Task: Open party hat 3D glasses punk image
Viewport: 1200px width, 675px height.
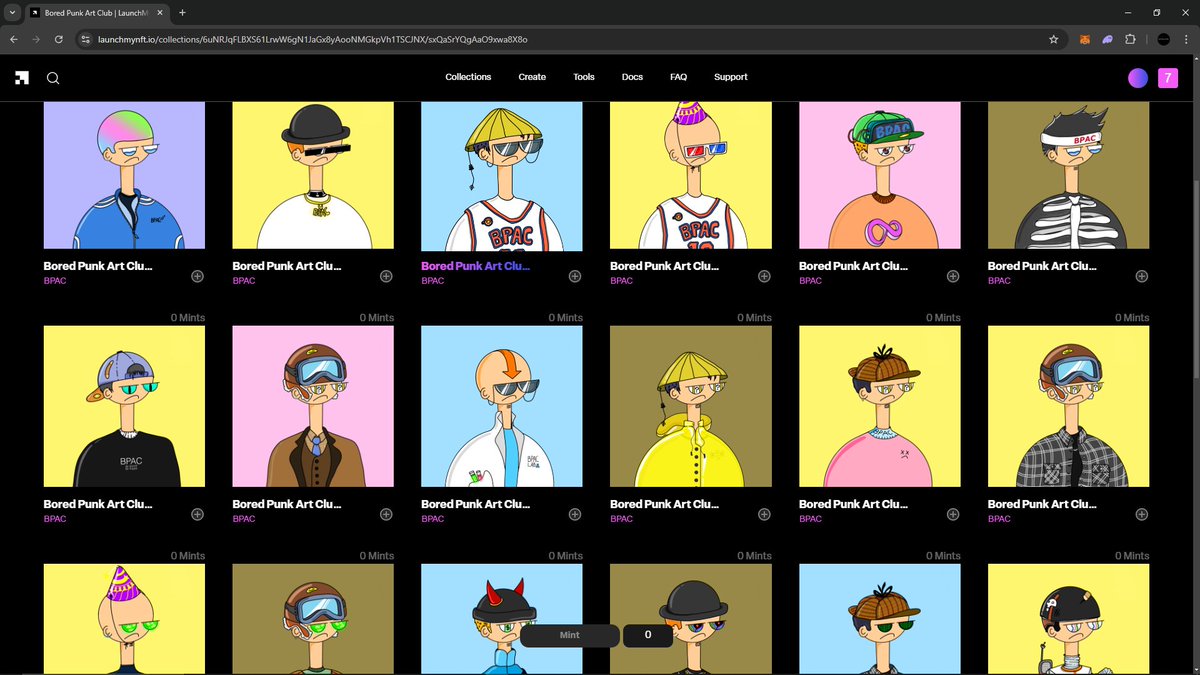Action: pyautogui.click(x=691, y=176)
